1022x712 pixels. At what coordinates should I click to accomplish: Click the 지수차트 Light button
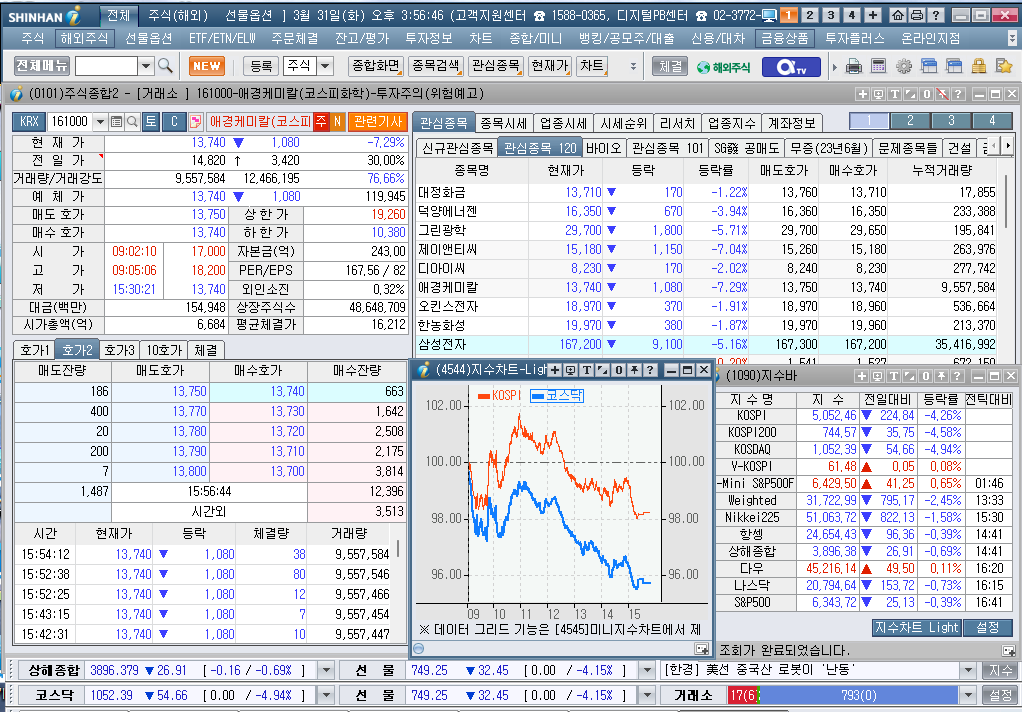(916, 627)
